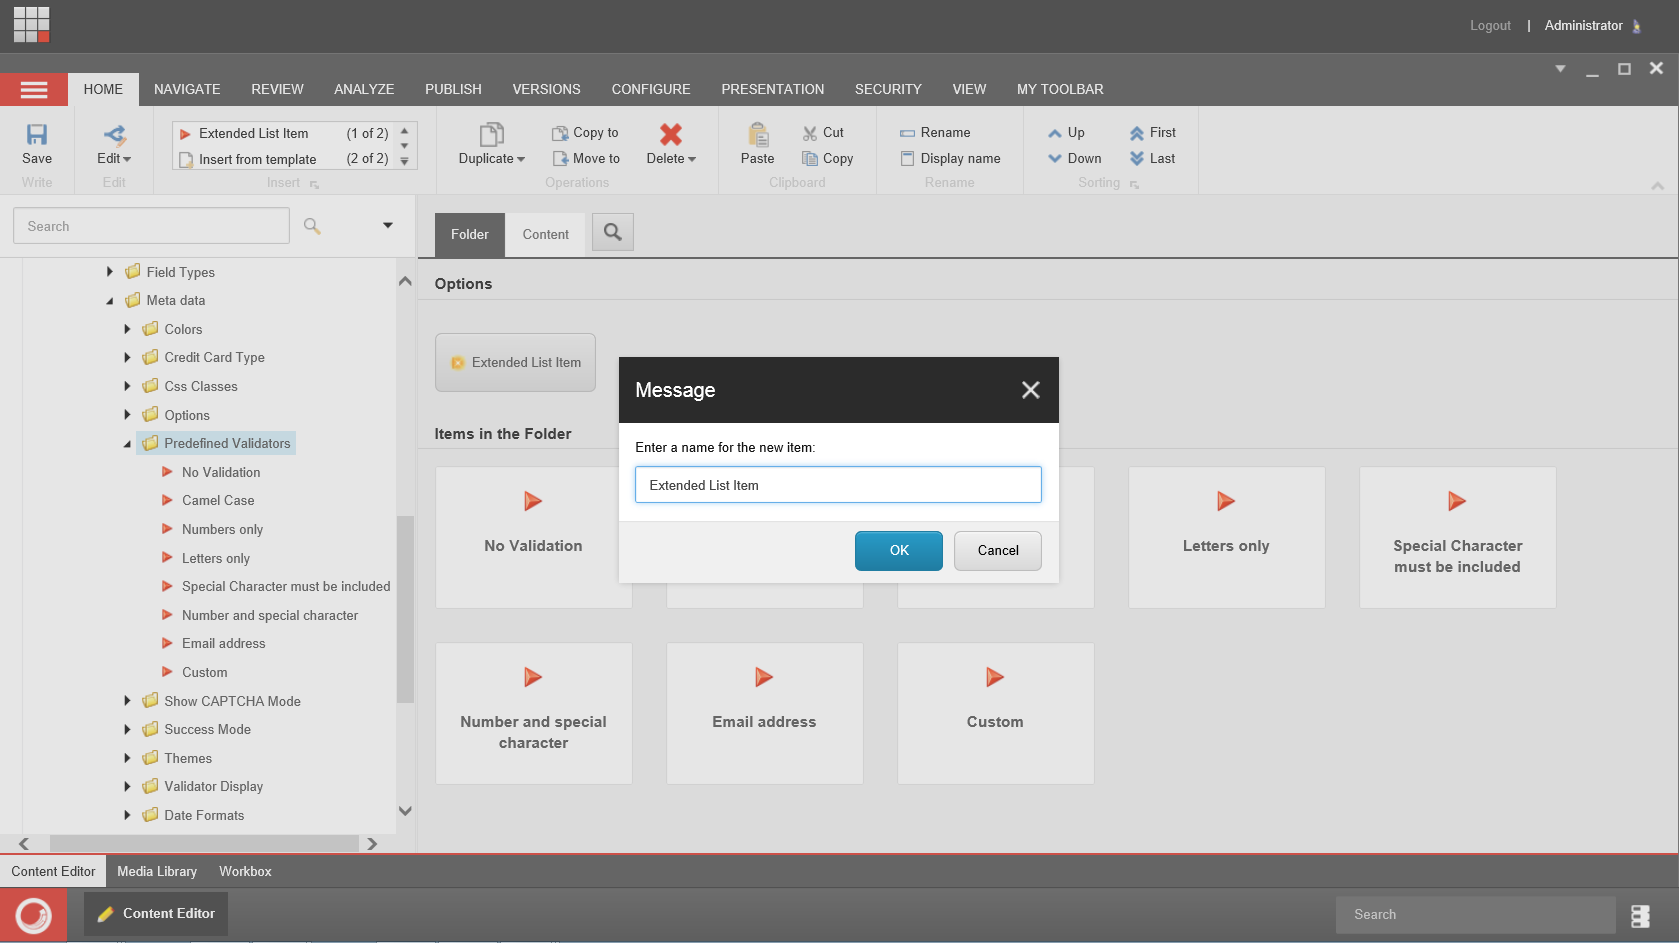Expand the Colors folder
The image size is (1679, 943).
pos(127,329)
